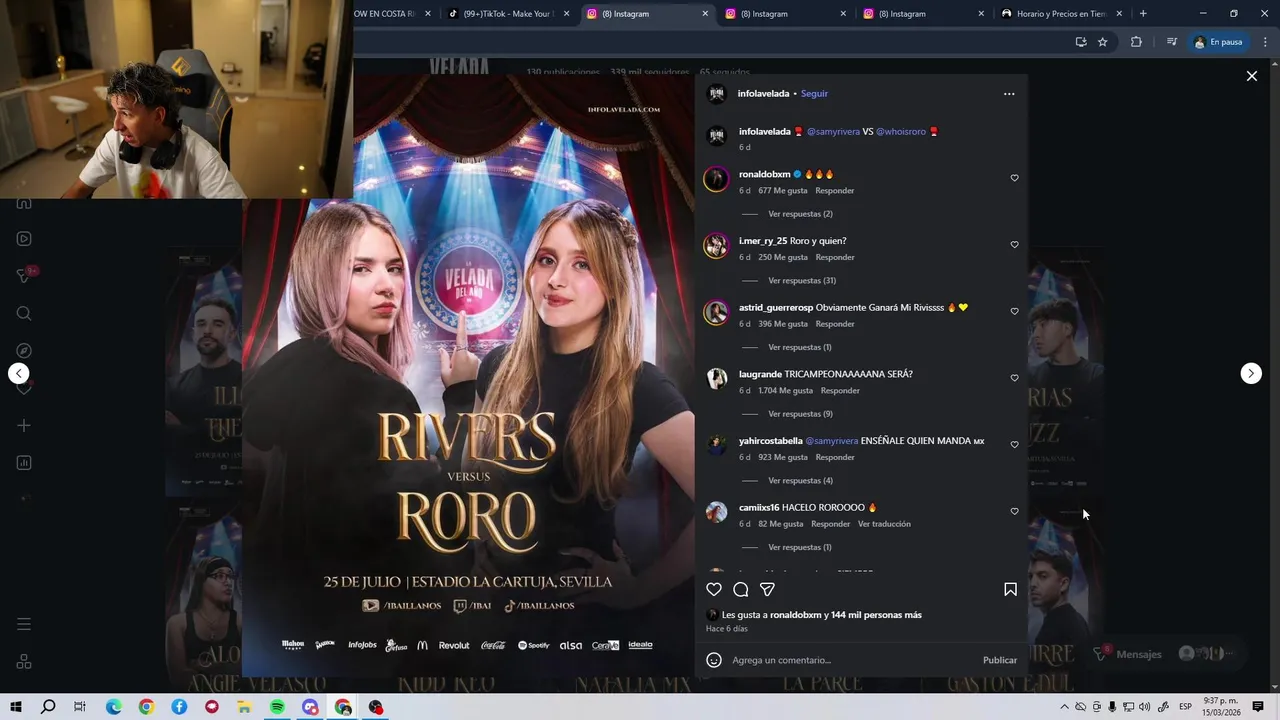Like the post with the heart icon
The image size is (1280, 720).
pos(714,589)
